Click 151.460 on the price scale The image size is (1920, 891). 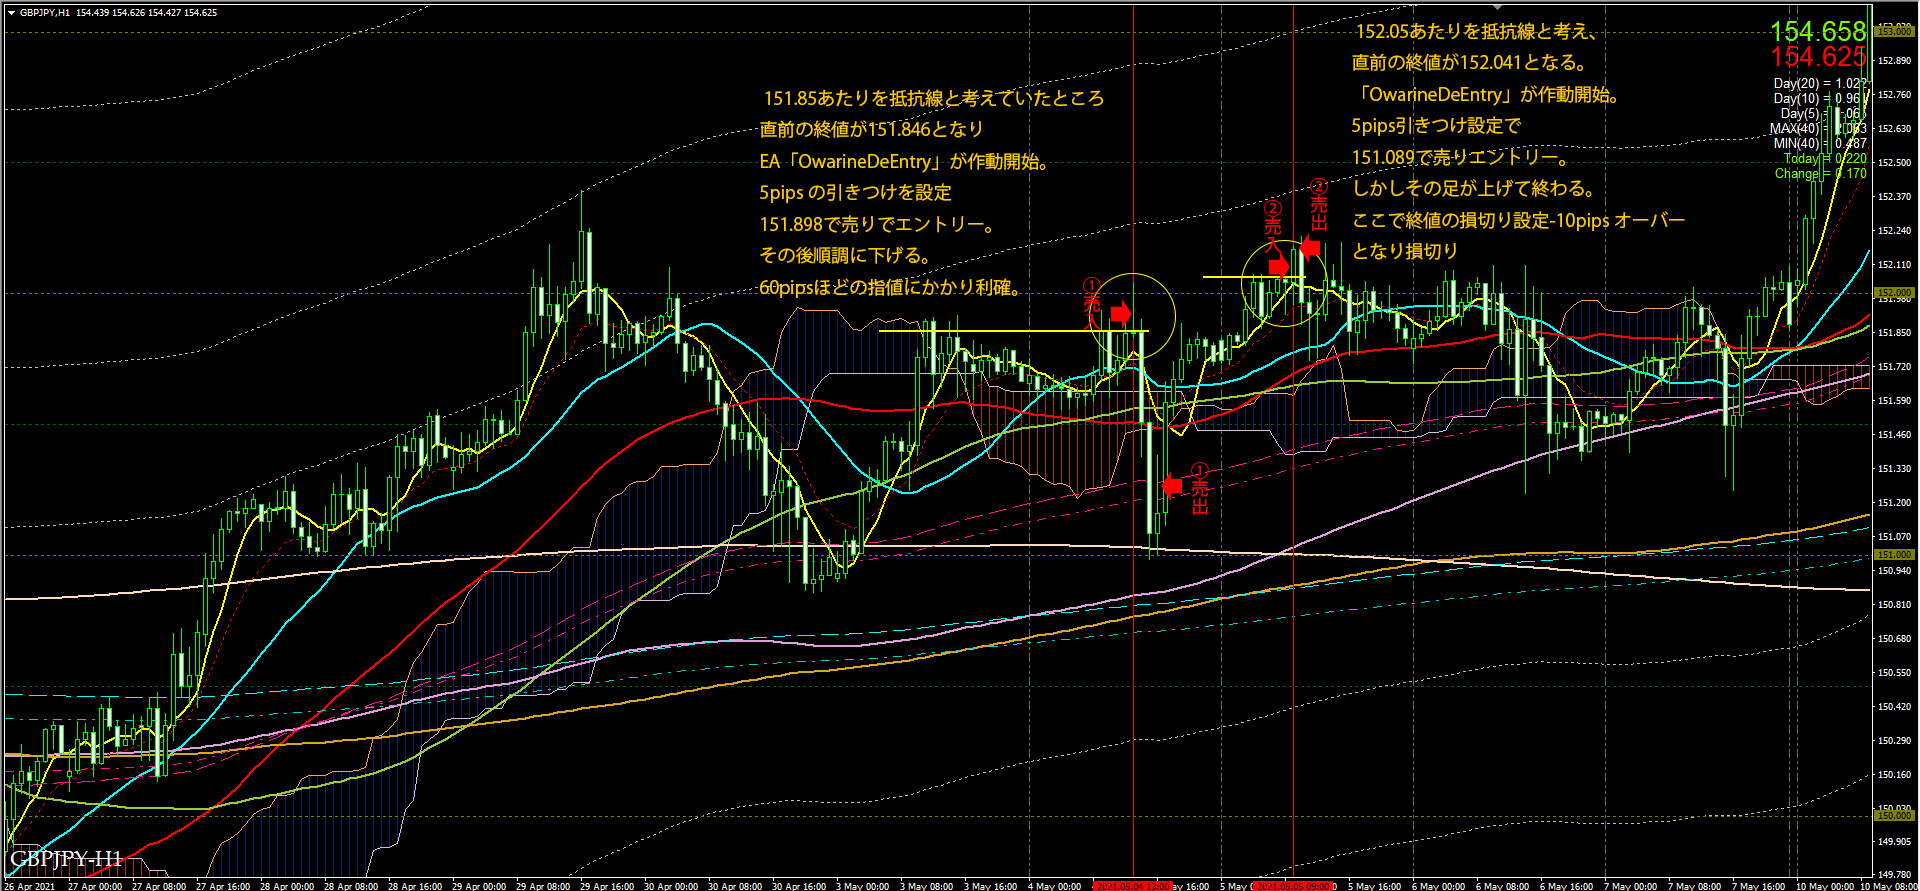point(1895,435)
